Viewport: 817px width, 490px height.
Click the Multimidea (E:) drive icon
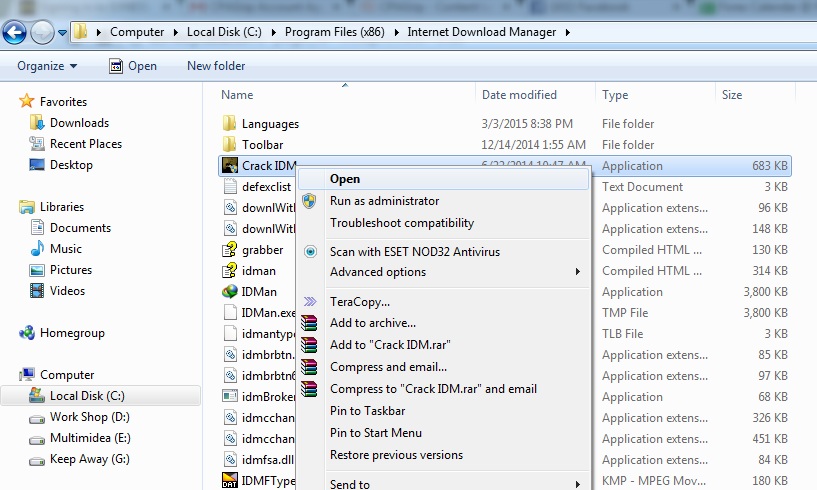coord(36,440)
